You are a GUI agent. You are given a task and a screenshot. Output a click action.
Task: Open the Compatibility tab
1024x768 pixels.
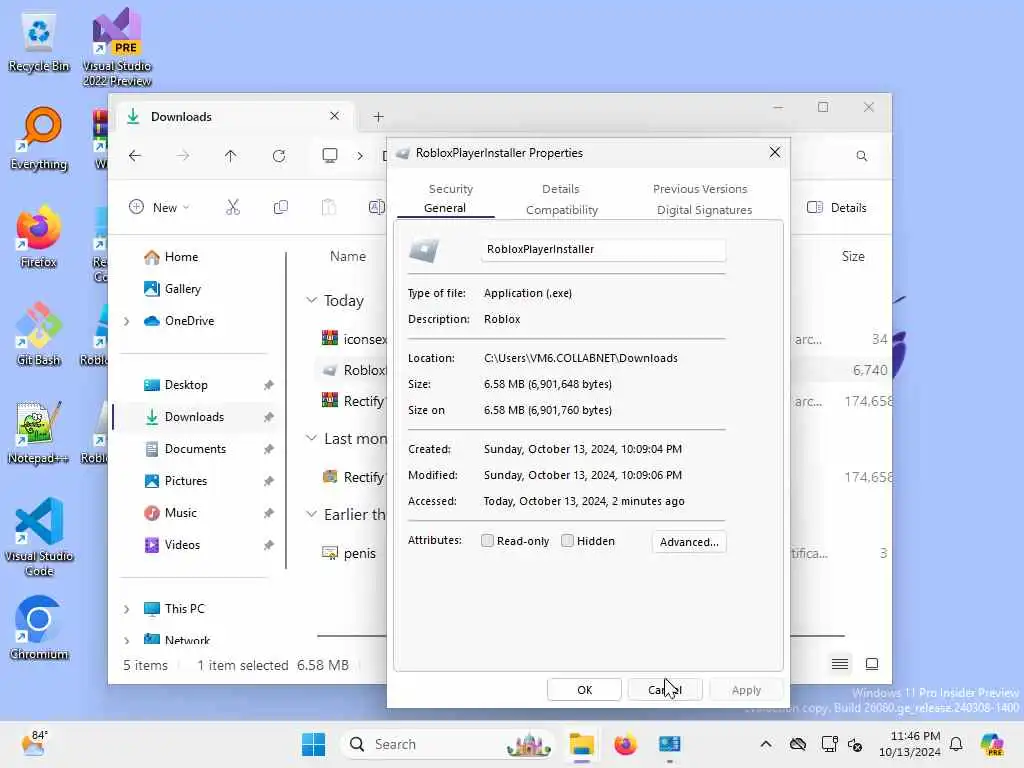[x=562, y=210]
